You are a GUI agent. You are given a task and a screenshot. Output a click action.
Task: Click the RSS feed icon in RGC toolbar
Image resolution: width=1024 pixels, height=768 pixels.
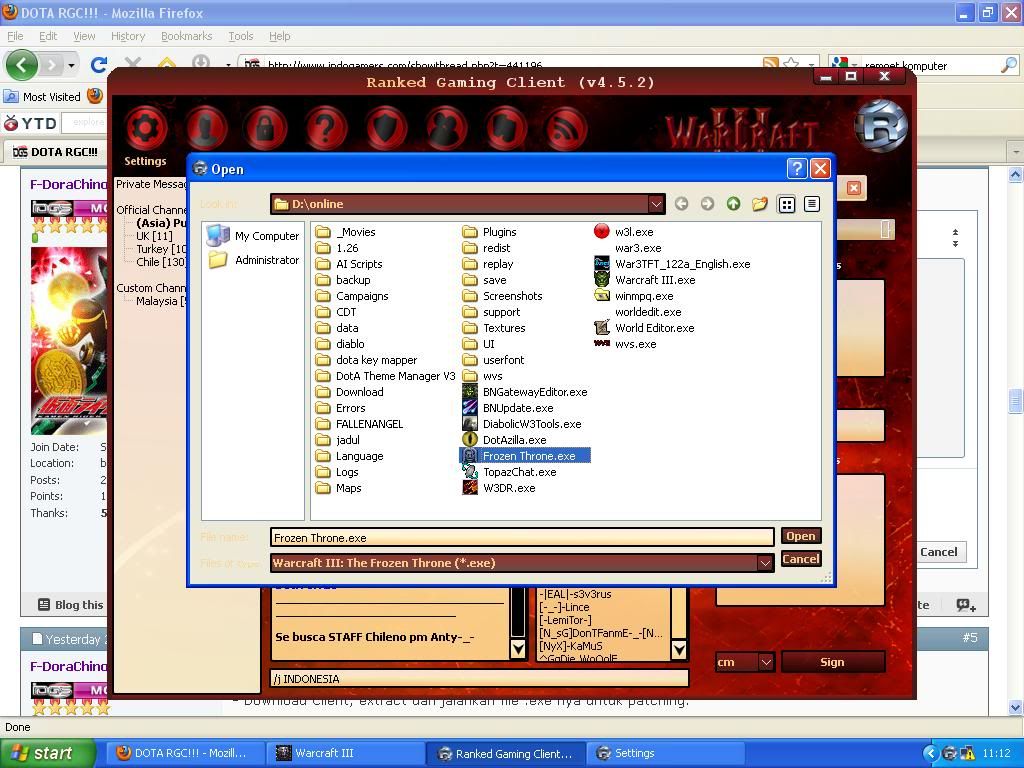(x=565, y=129)
